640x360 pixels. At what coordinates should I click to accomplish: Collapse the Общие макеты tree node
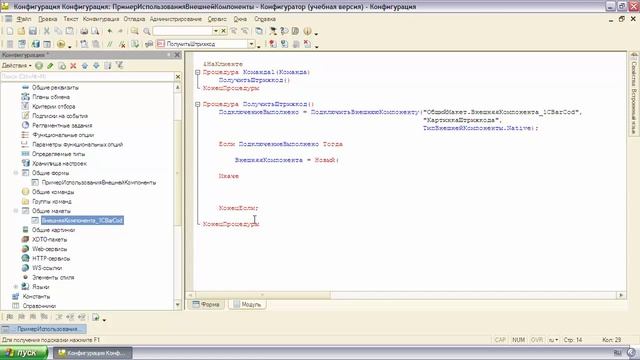pyautogui.click(x=16, y=211)
